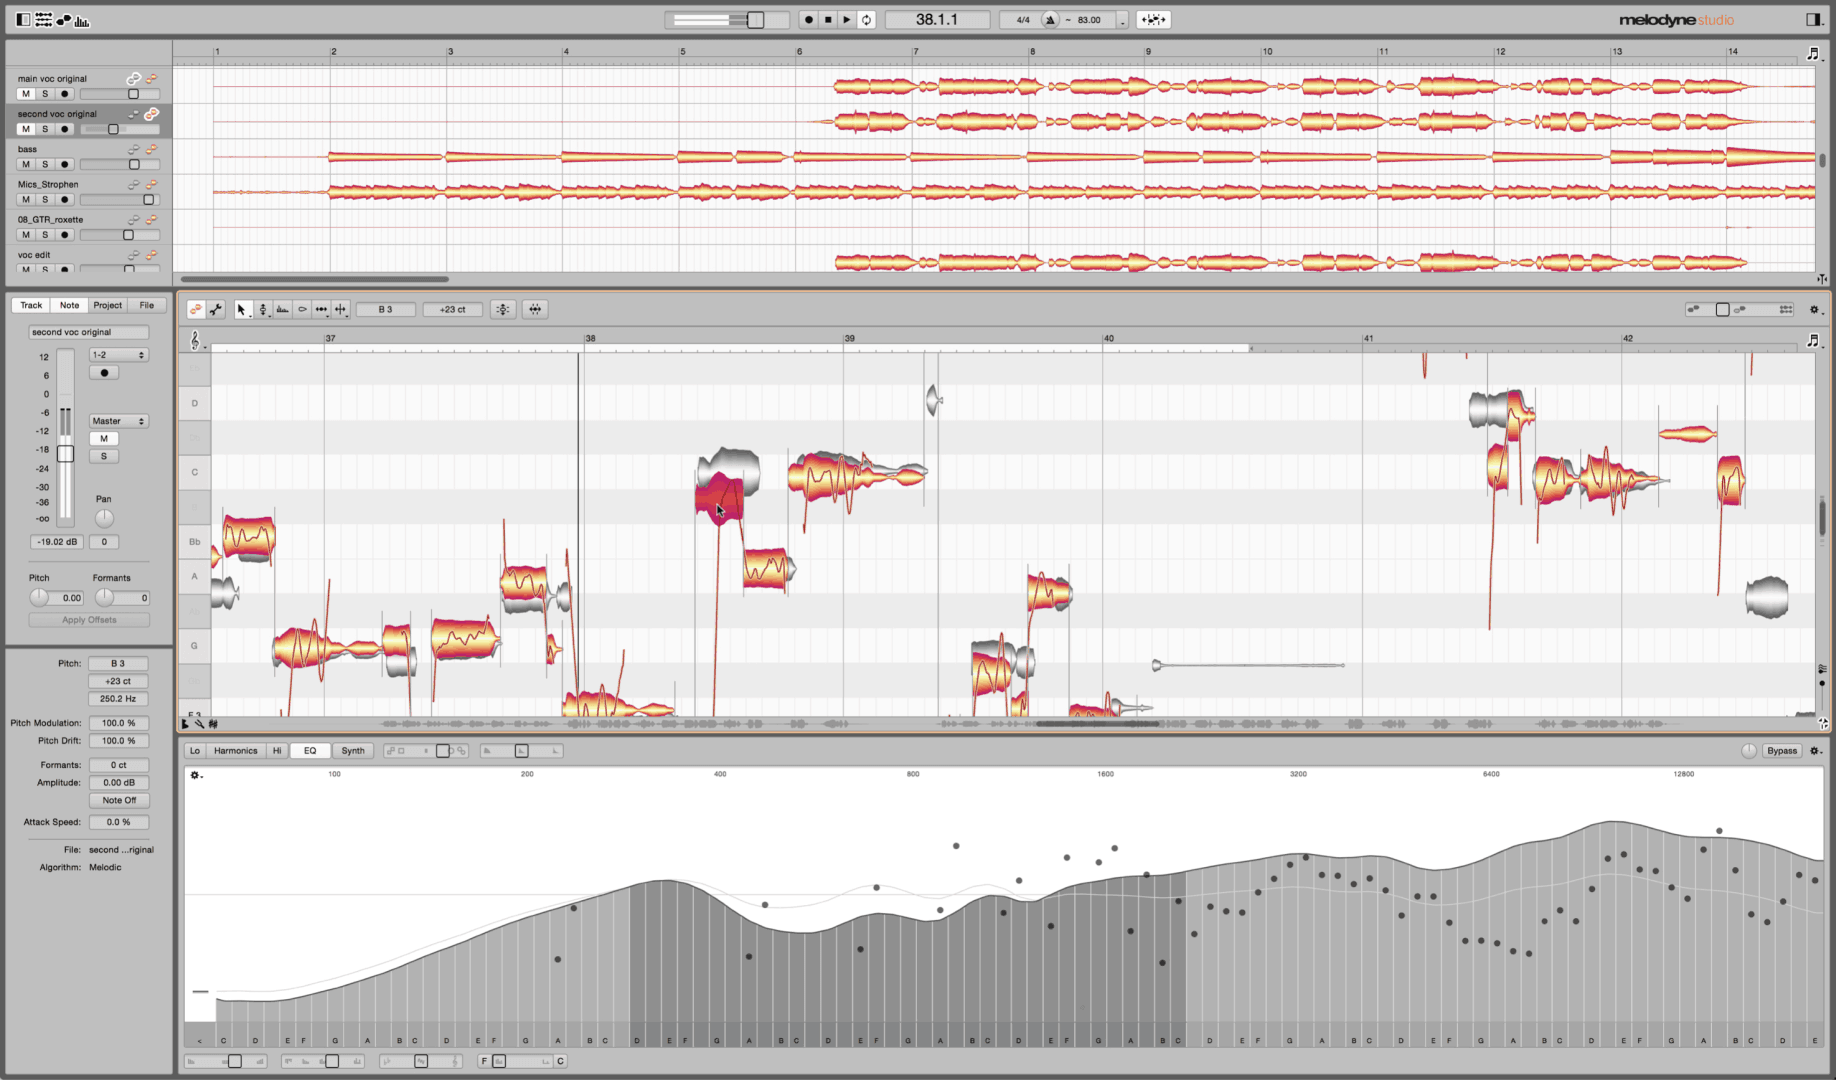Select the timing tool in the note editor

[x=321, y=310]
